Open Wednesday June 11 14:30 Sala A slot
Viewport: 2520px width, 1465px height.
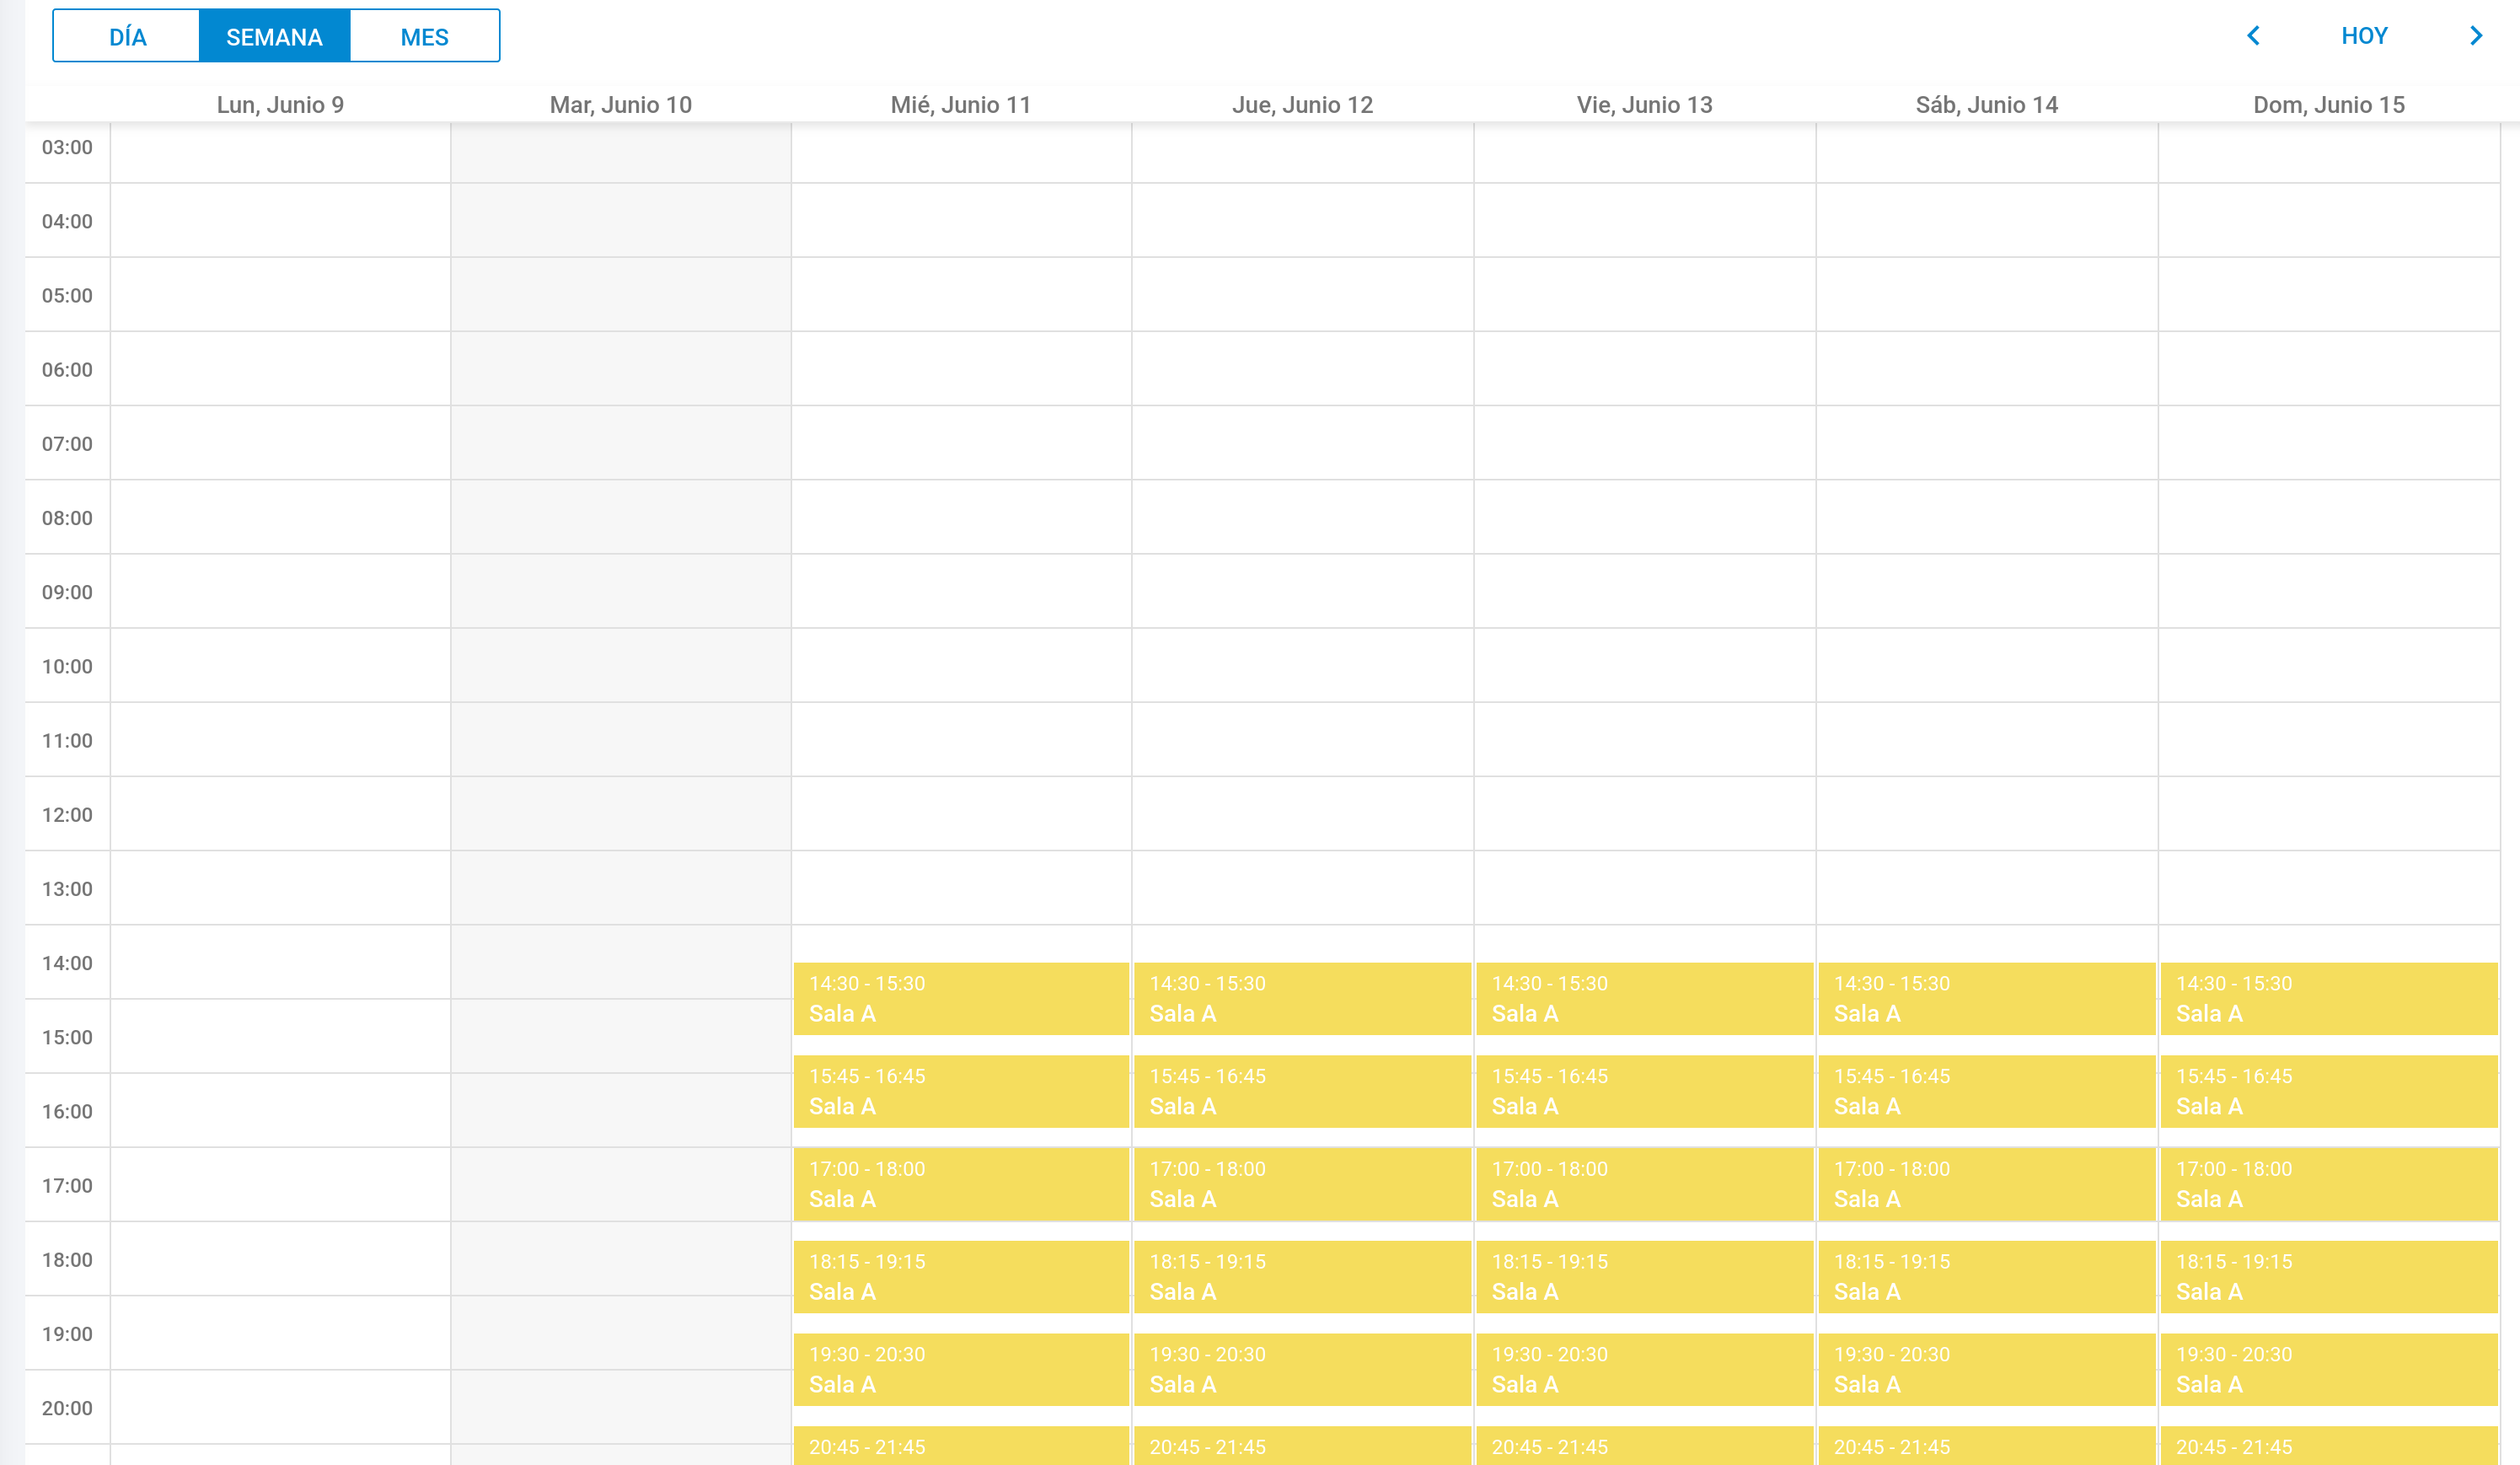coord(960,998)
